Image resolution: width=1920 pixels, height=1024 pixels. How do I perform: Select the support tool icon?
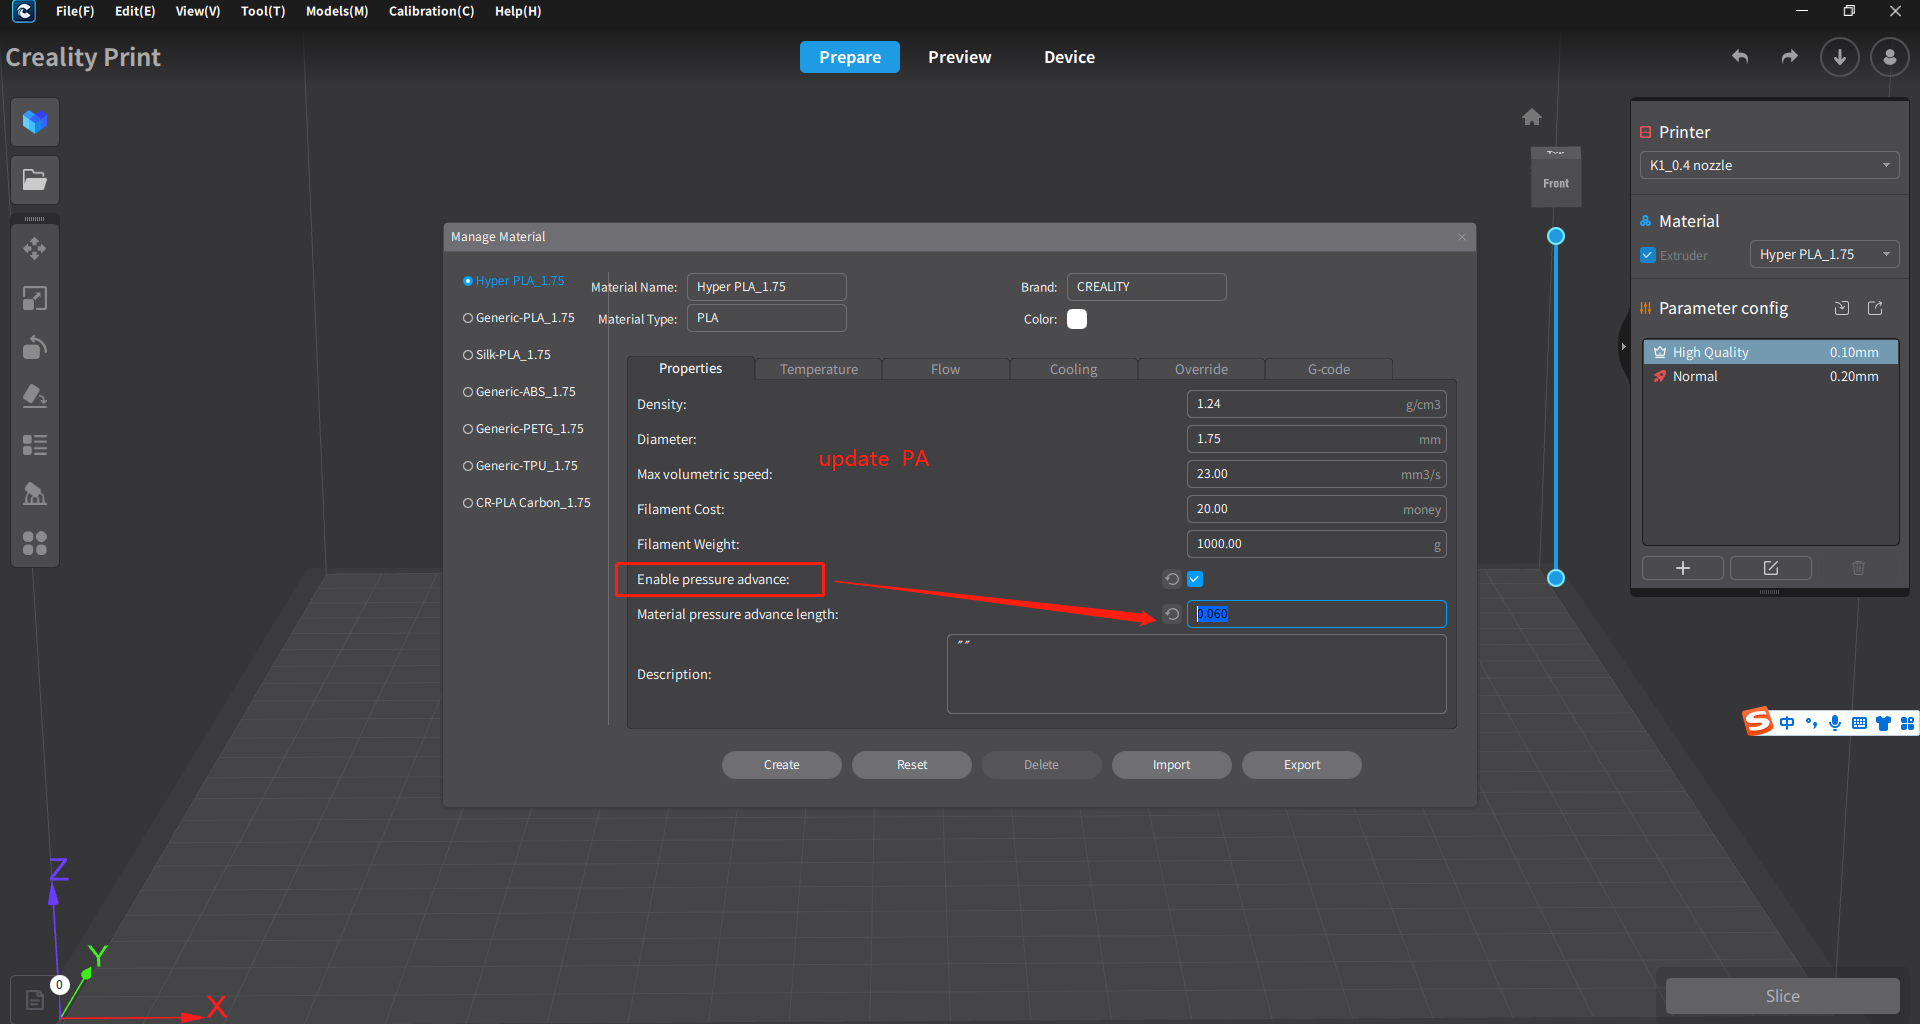coord(35,494)
